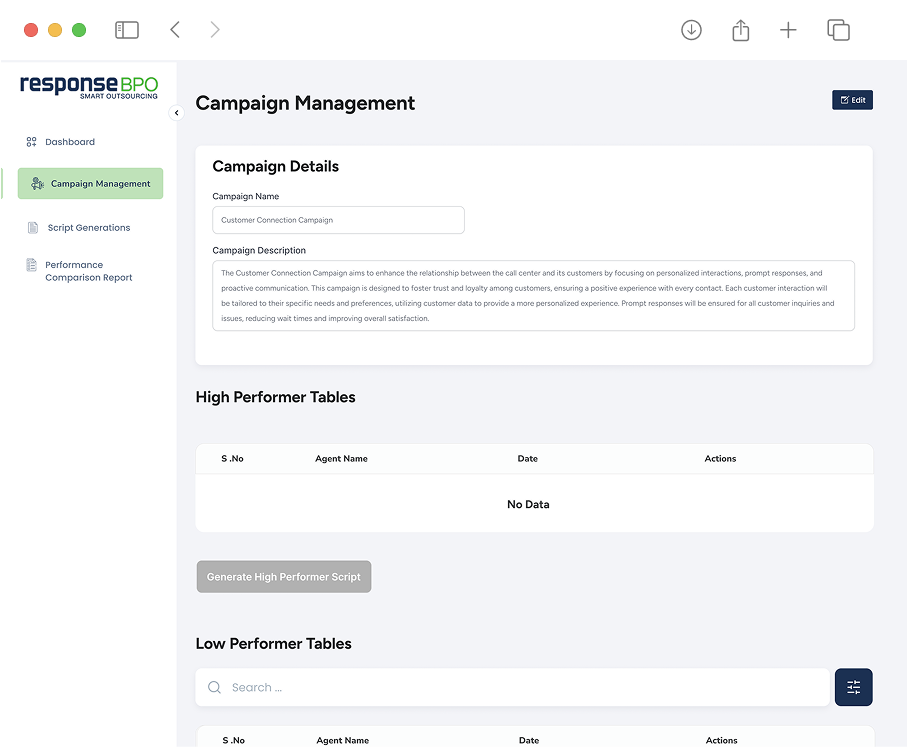Open the filter settings next to search

point(853,687)
